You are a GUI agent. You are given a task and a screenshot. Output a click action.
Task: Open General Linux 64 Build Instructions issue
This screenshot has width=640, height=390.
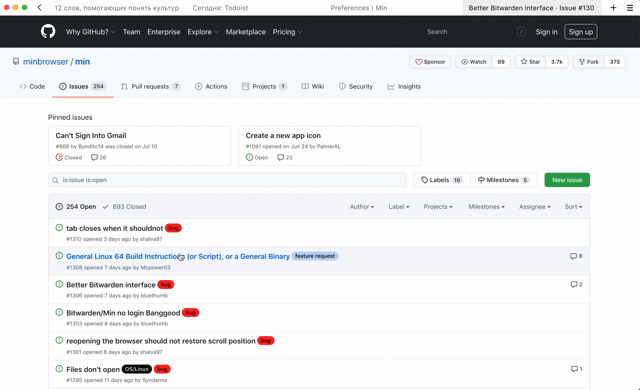[178, 256]
